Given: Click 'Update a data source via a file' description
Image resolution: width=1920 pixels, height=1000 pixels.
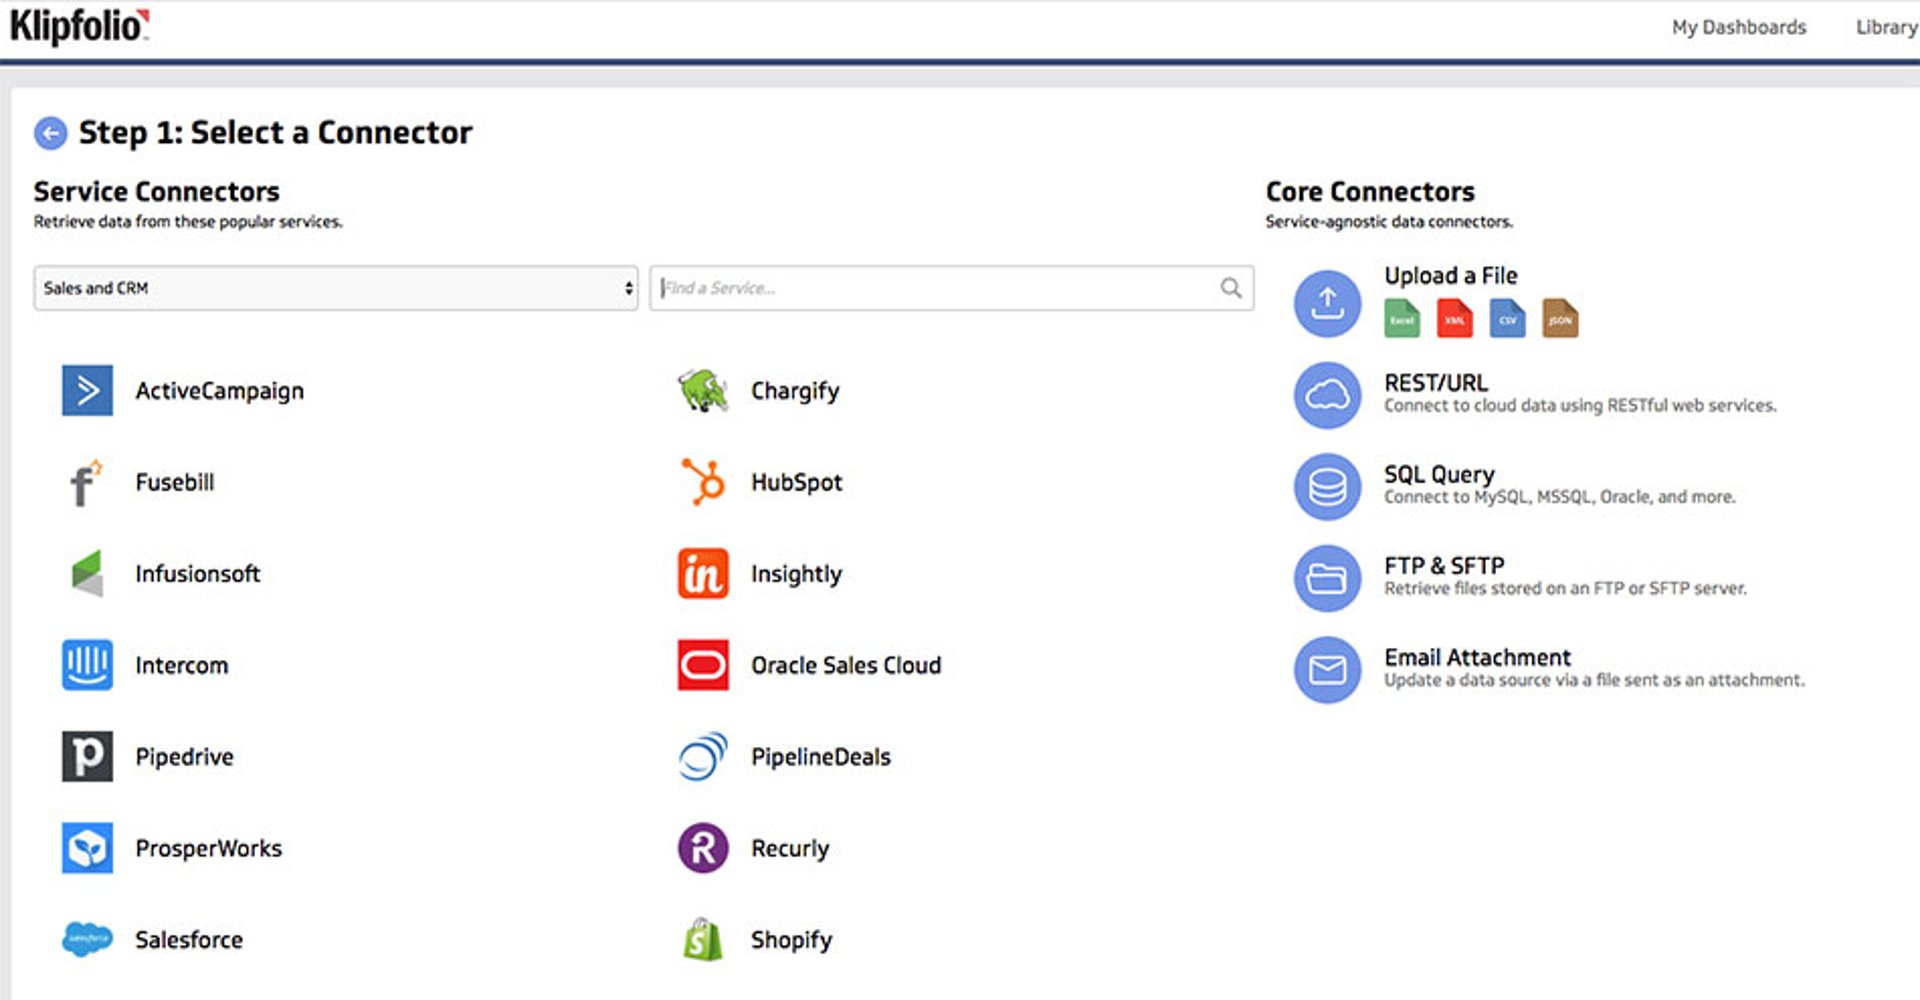Looking at the screenshot, I should [1594, 680].
